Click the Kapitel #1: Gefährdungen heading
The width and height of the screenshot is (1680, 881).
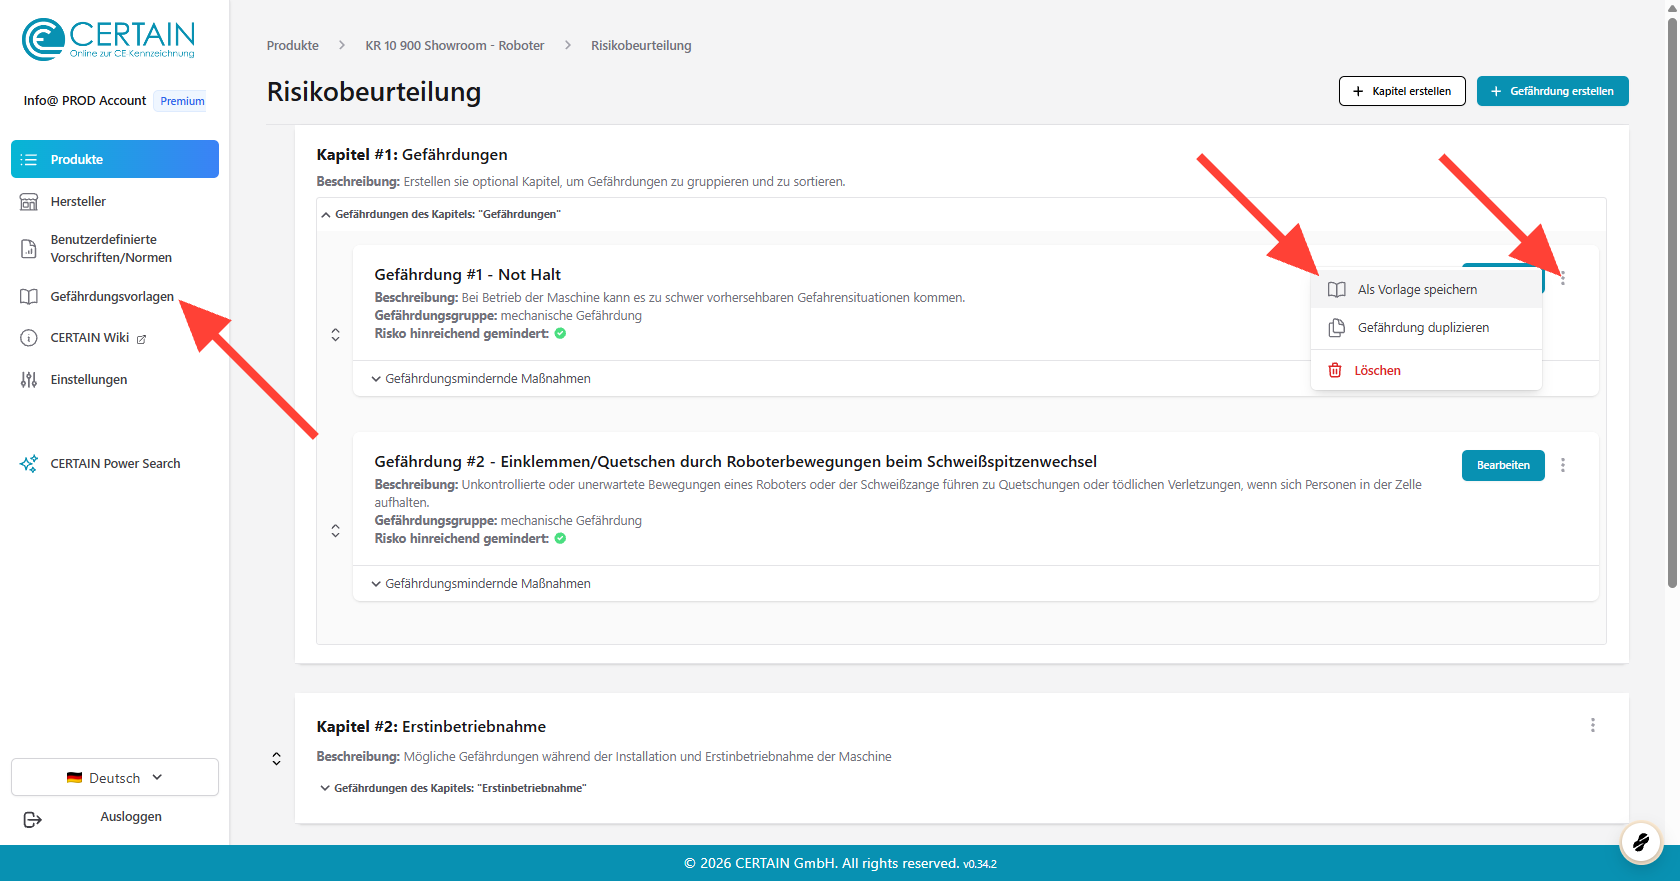pyautogui.click(x=412, y=155)
